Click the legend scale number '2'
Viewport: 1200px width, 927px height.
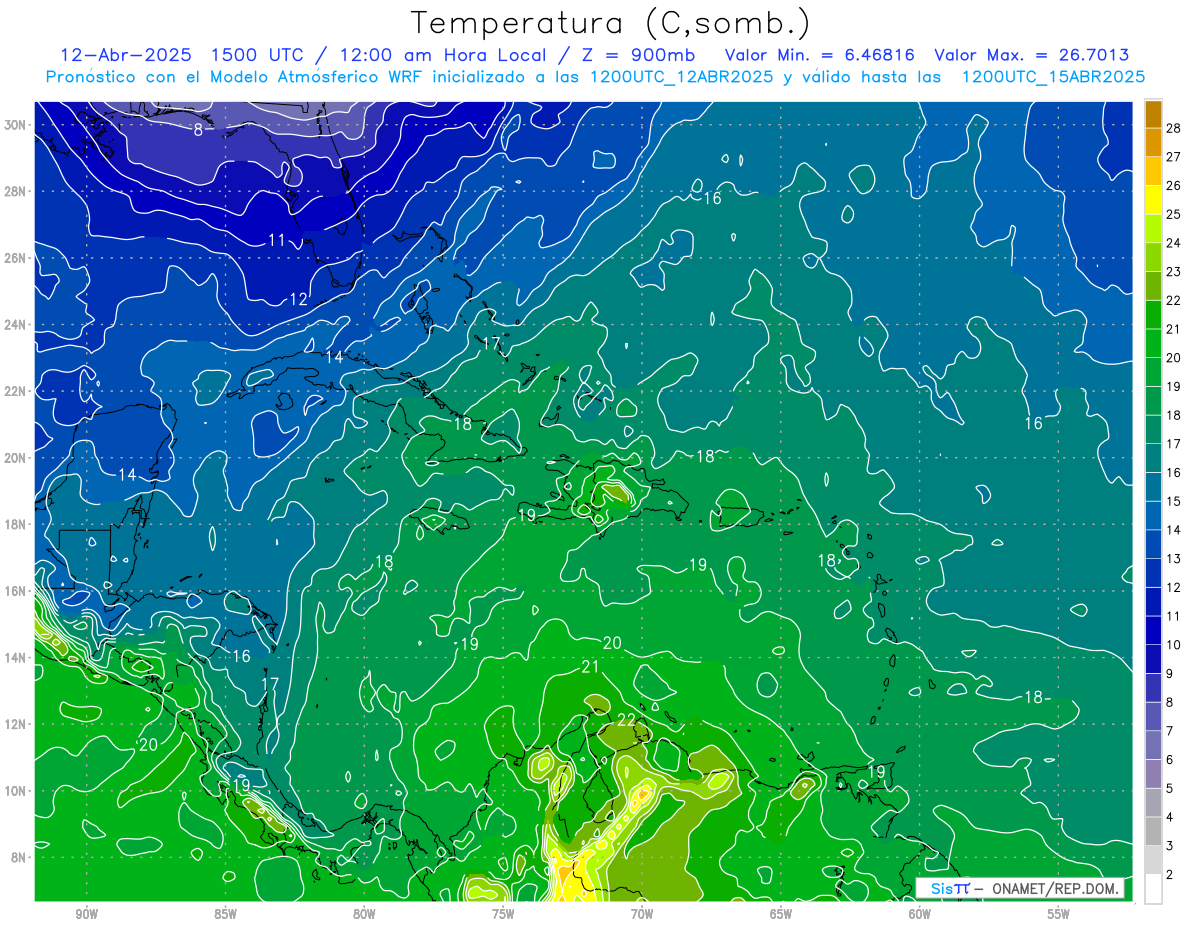pos(1170,875)
